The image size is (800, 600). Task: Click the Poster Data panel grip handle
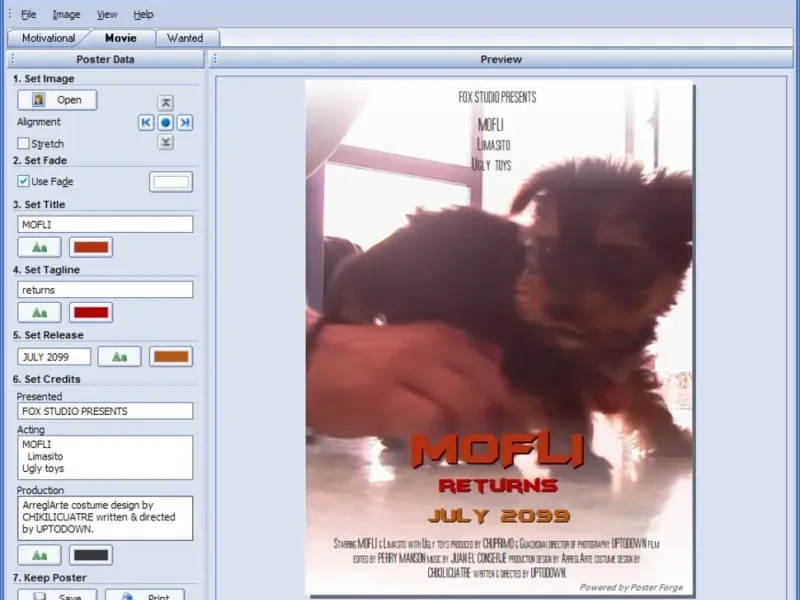click(13, 59)
